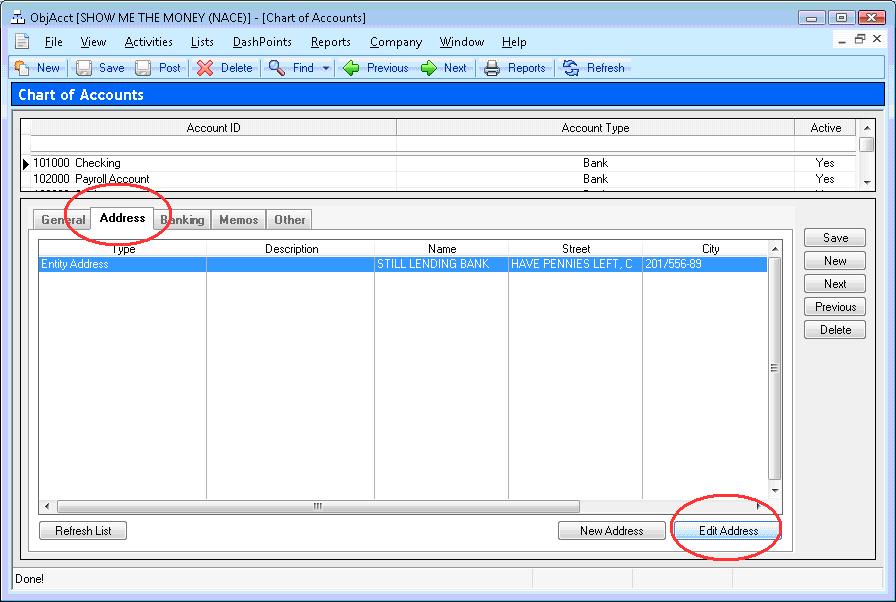Viewport: 896px width, 602px height.
Task: Open Reports using the printer icon
Action: 492,68
